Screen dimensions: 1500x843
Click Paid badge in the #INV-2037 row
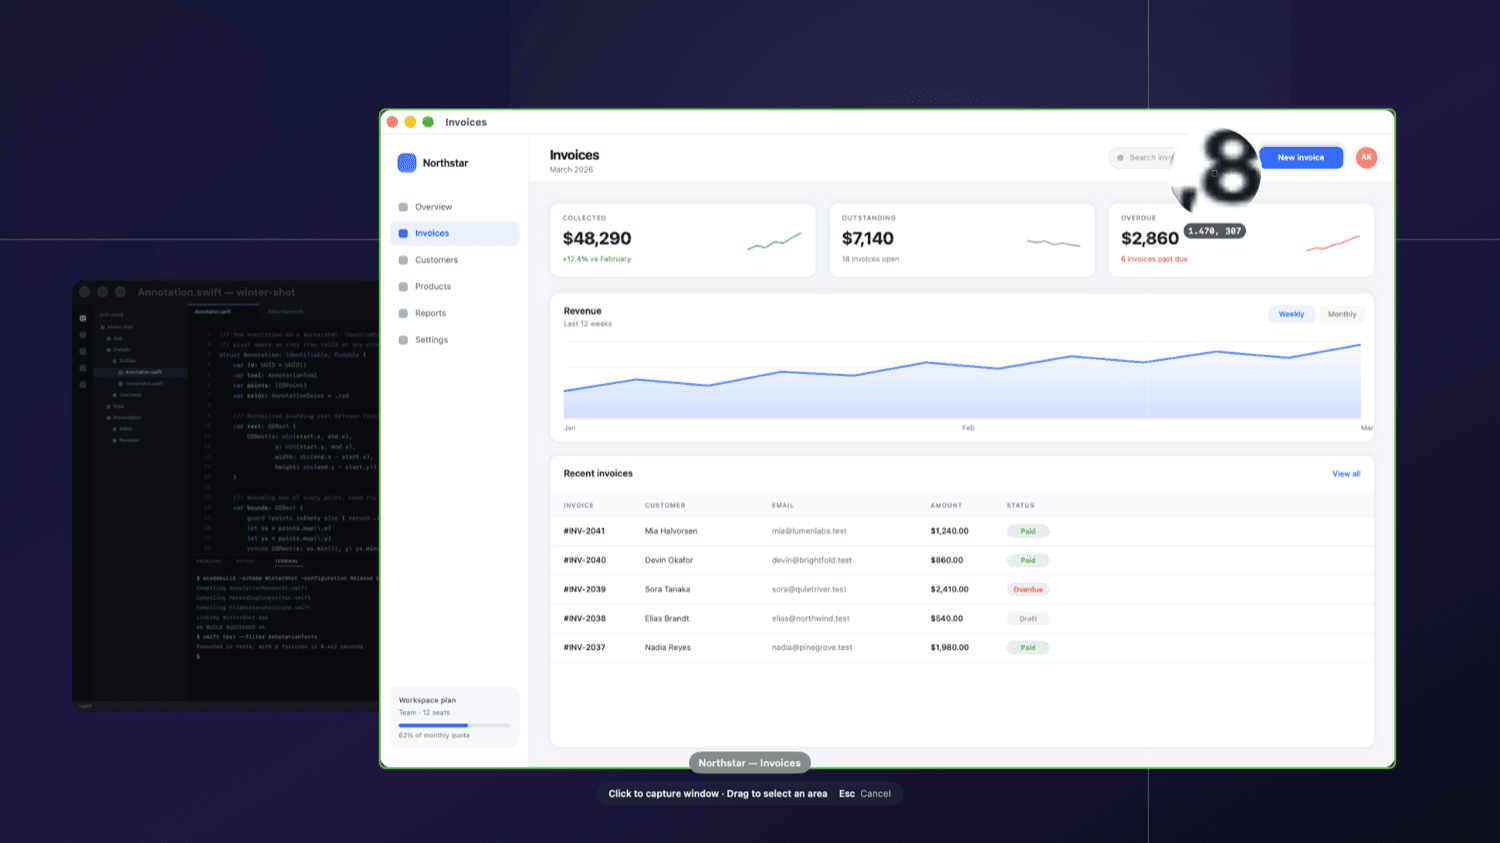coord(1028,647)
